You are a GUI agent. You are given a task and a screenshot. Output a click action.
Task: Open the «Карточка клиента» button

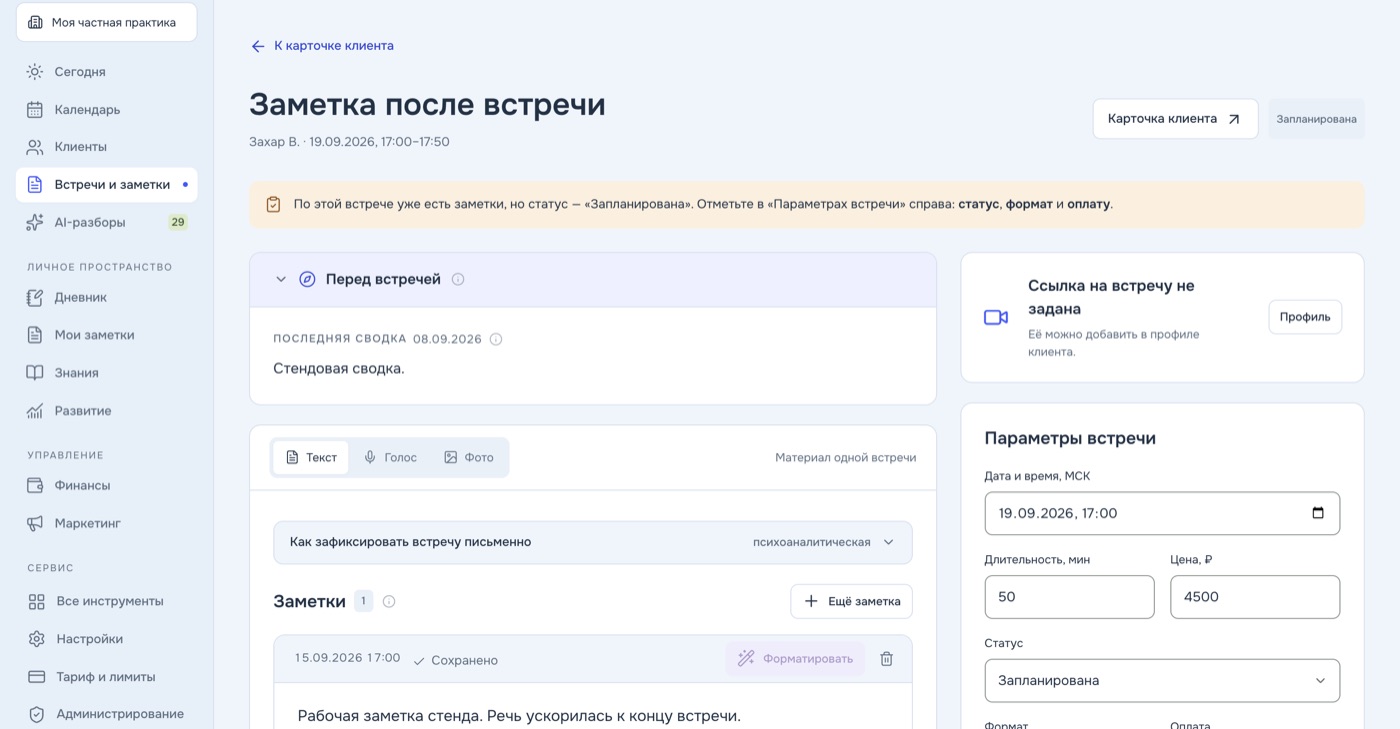[1175, 119]
